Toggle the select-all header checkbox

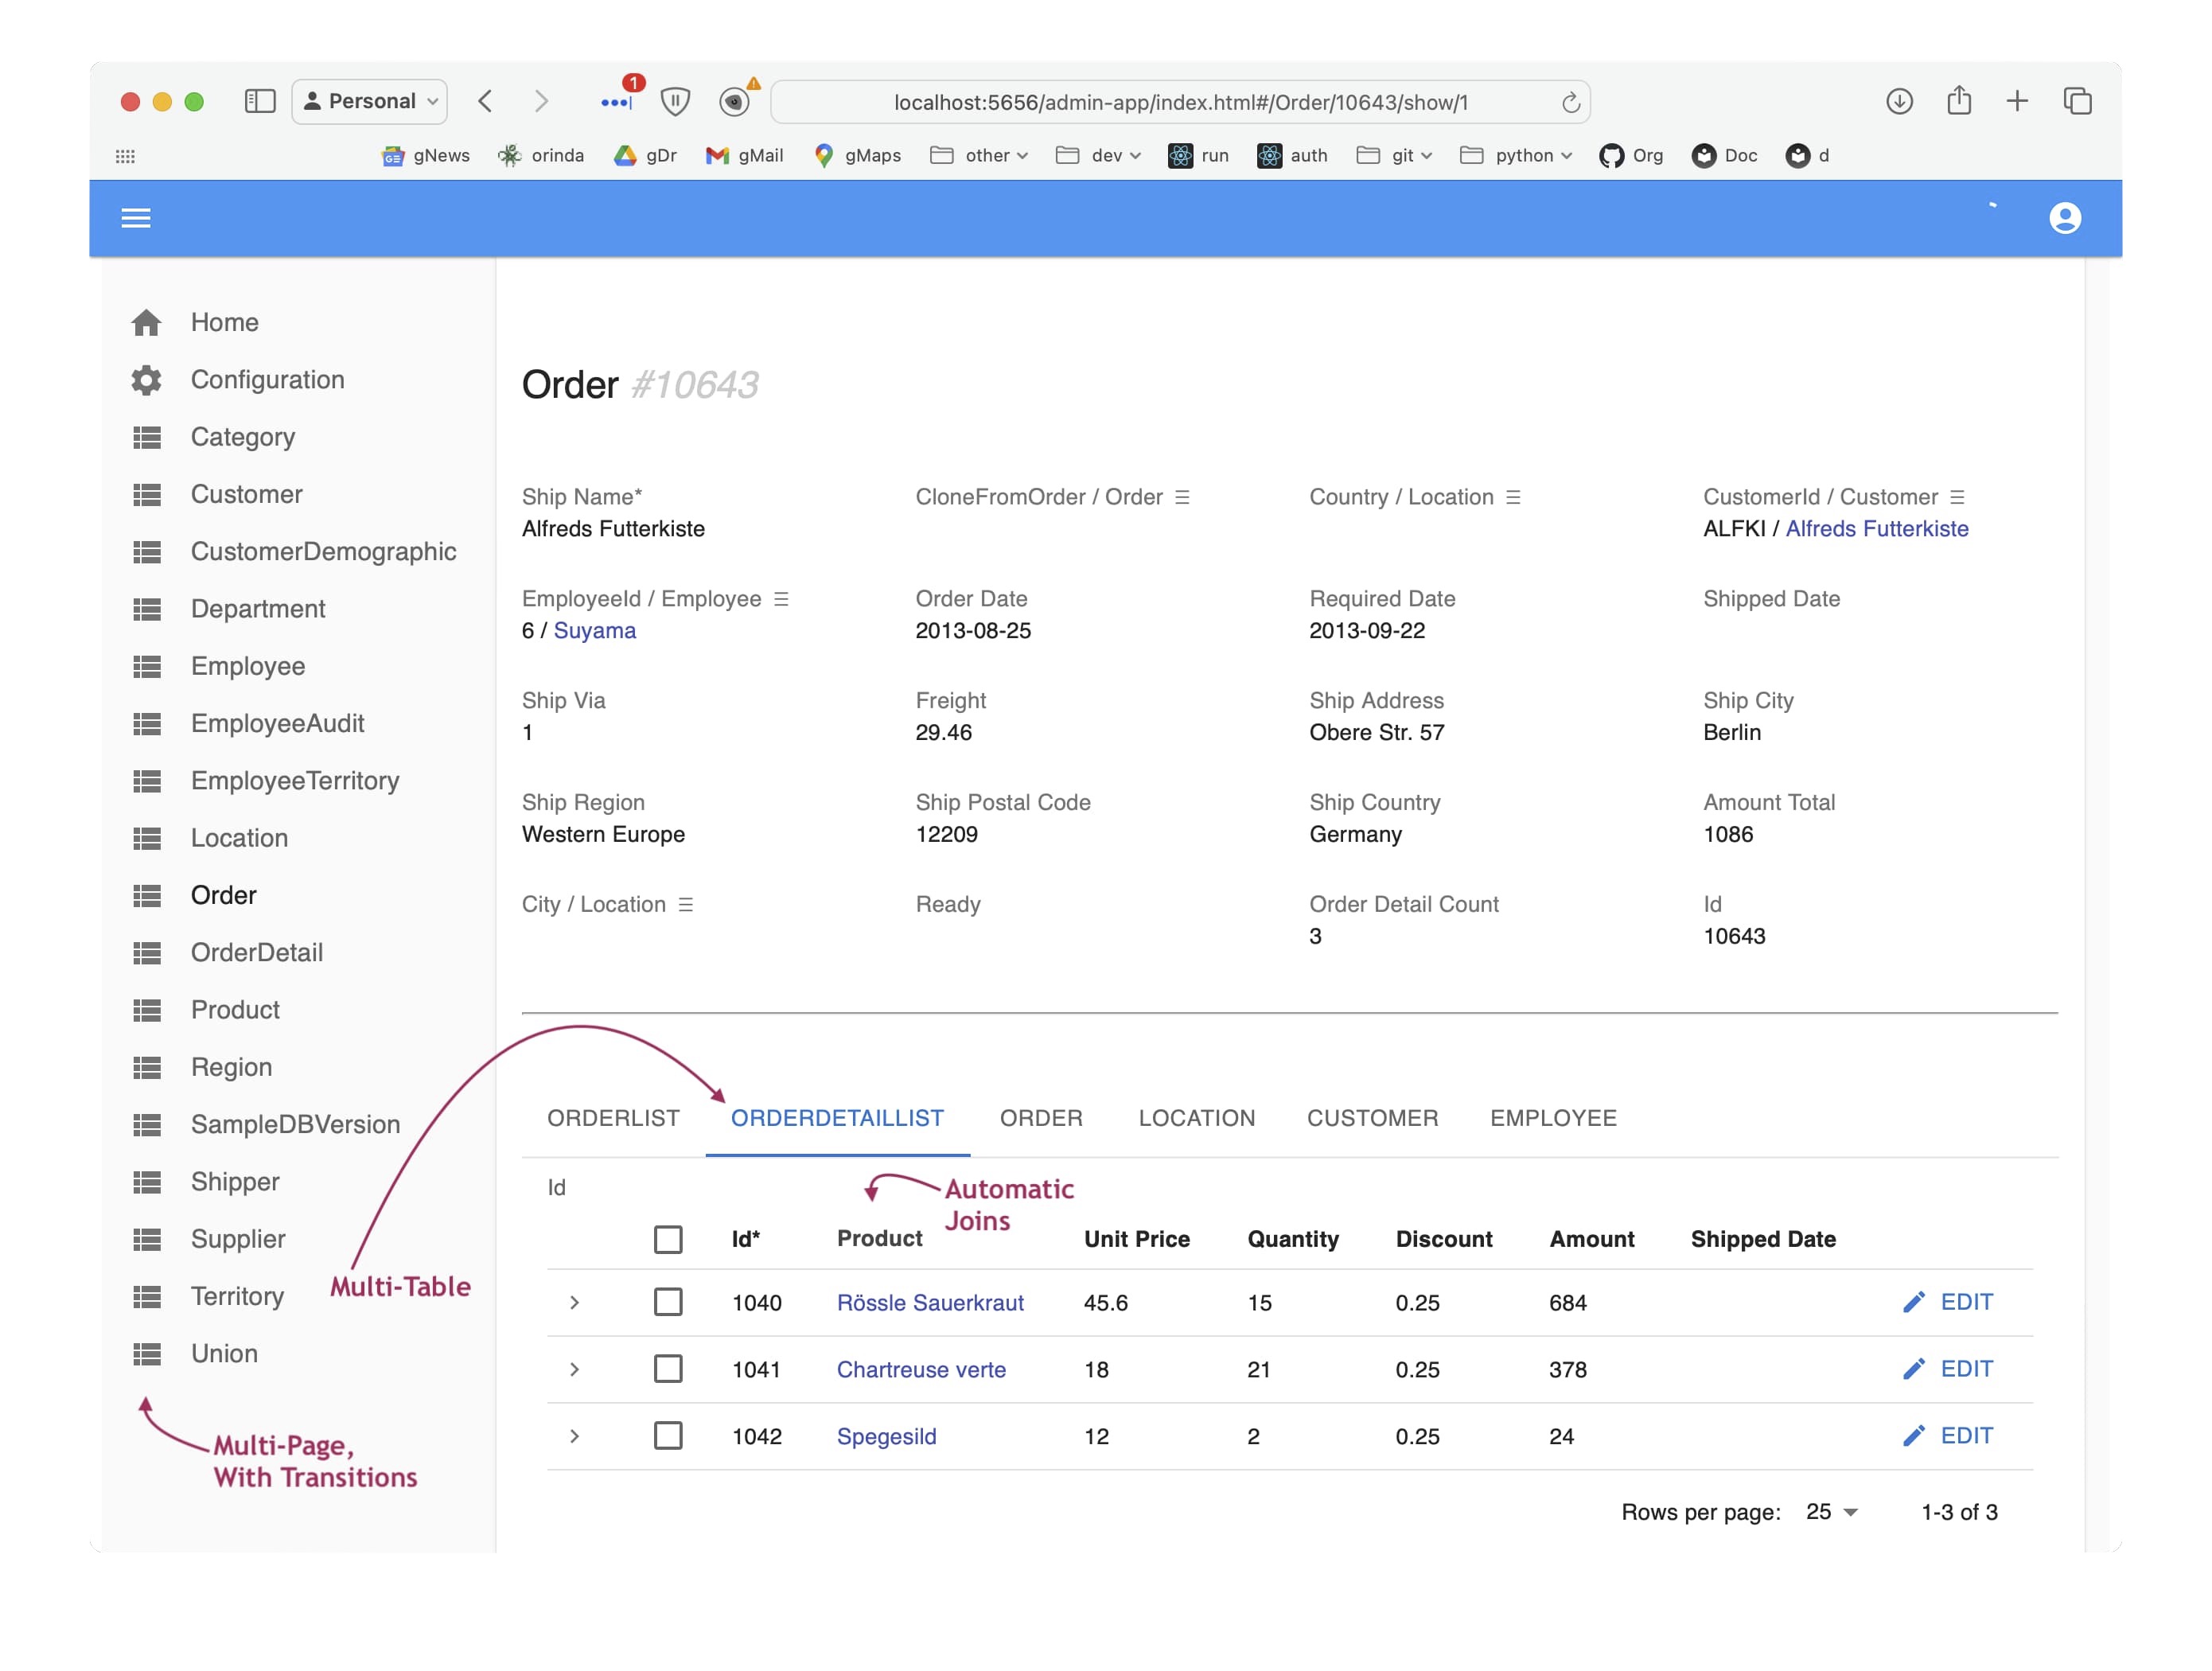pos(668,1239)
